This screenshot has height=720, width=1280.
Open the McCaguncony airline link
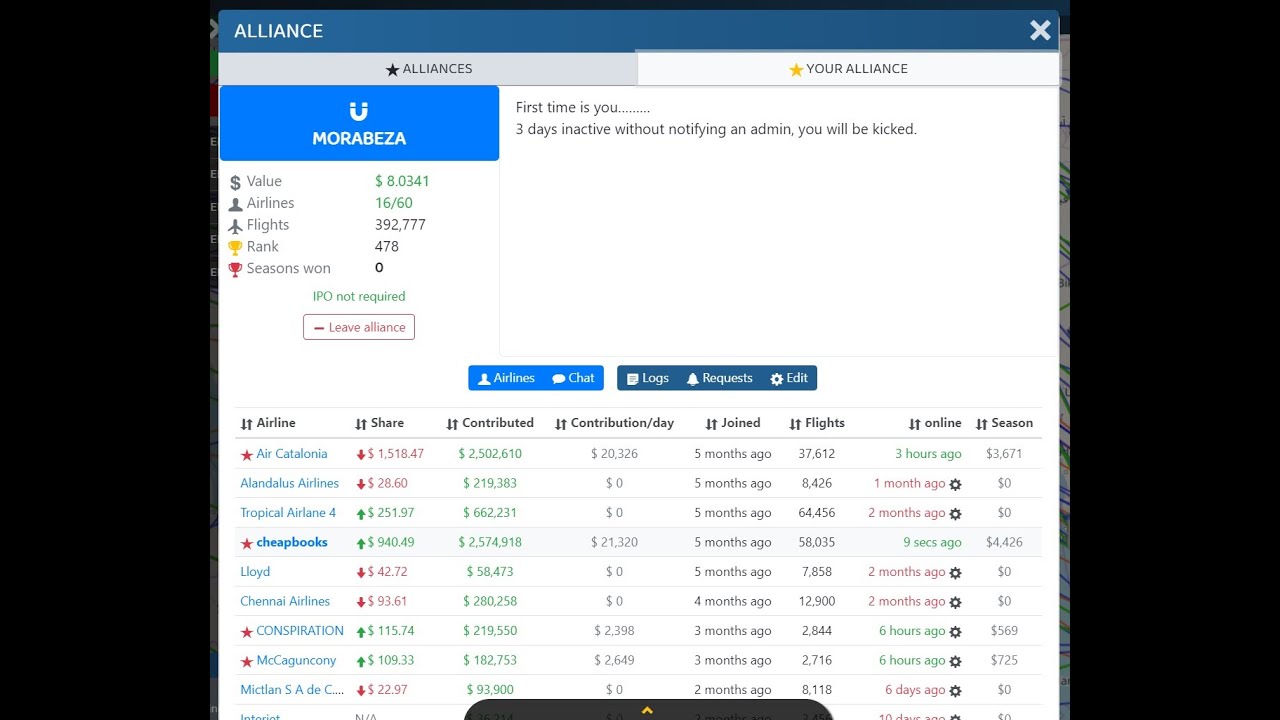pyautogui.click(x=296, y=661)
